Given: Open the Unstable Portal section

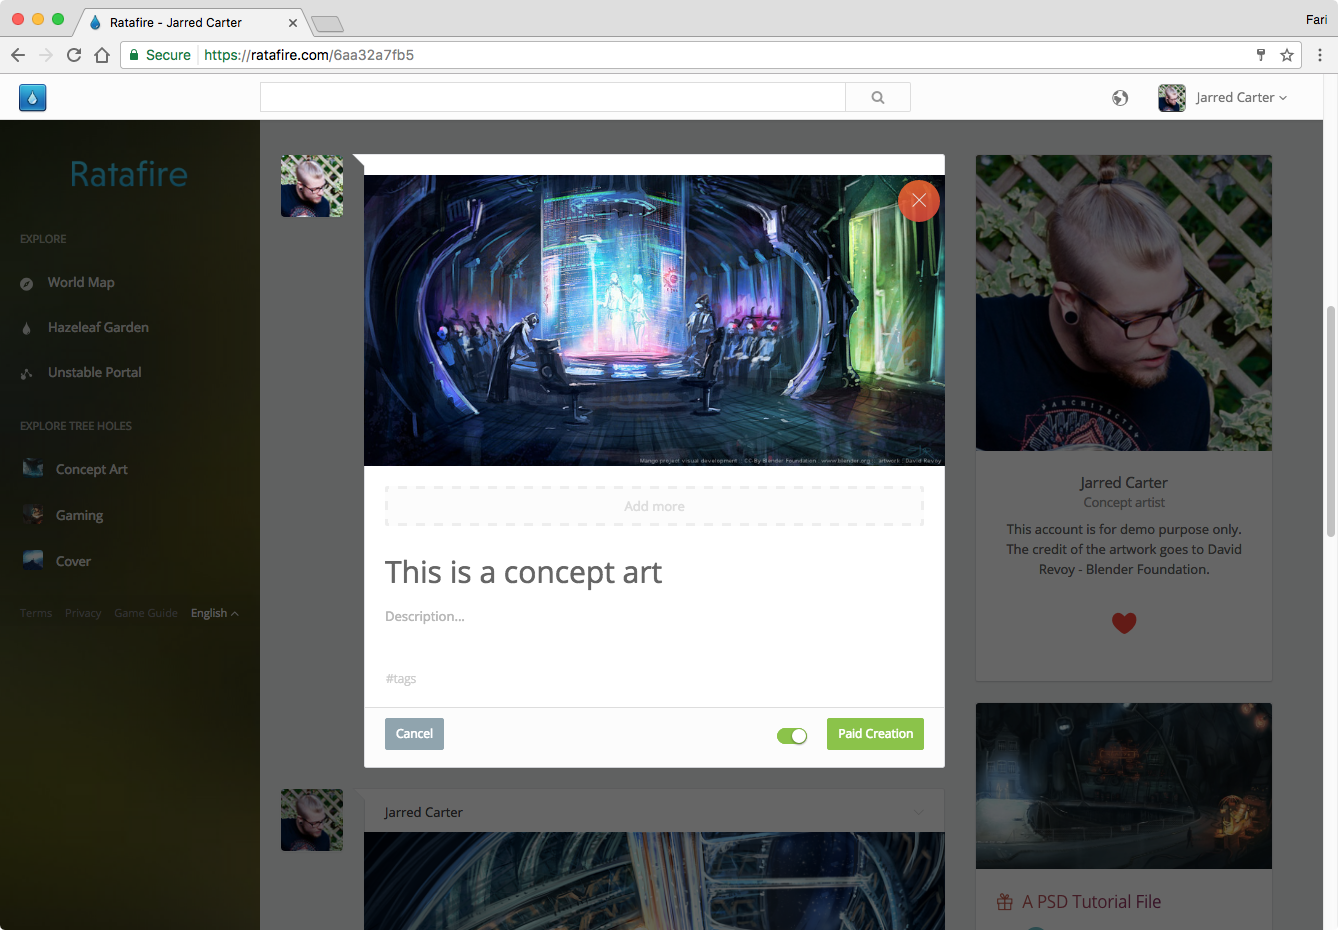Looking at the screenshot, I should [94, 372].
